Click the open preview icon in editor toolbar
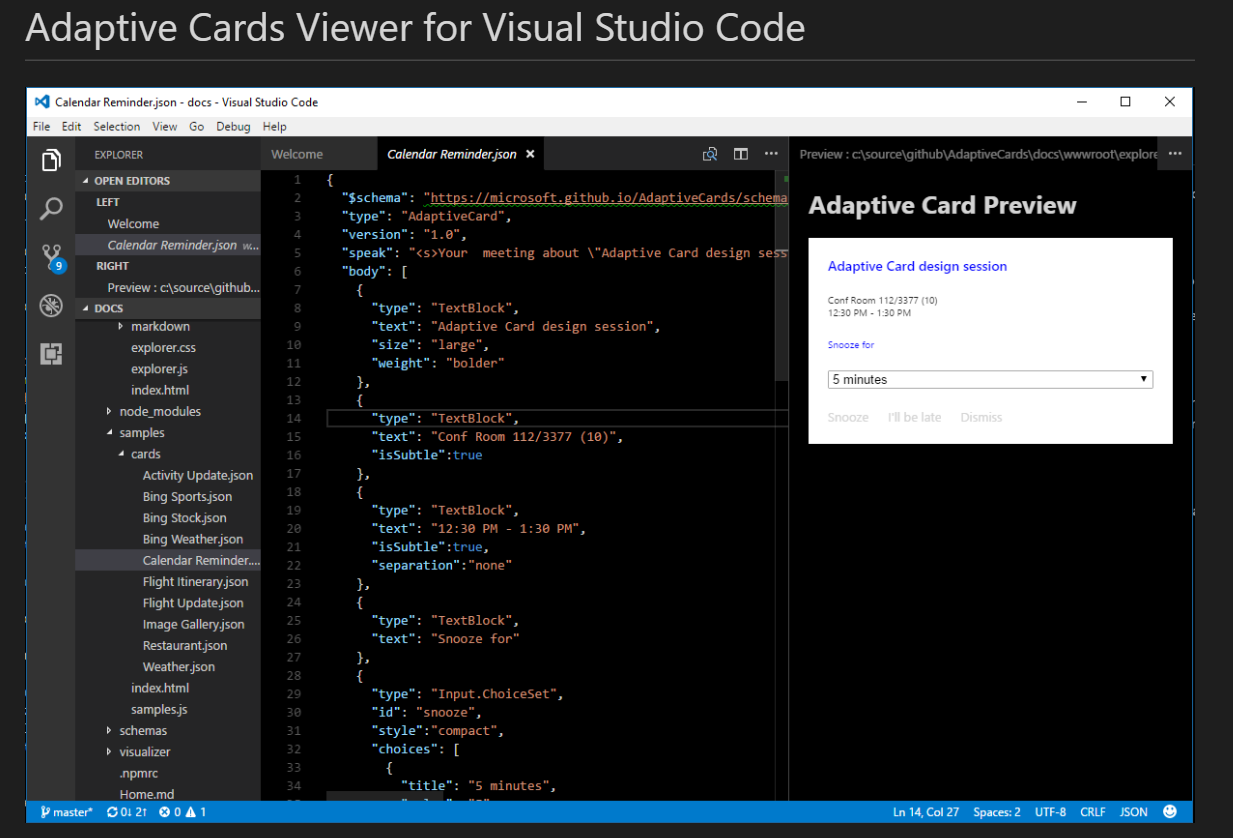Screen dimensions: 1233x838 [710, 154]
